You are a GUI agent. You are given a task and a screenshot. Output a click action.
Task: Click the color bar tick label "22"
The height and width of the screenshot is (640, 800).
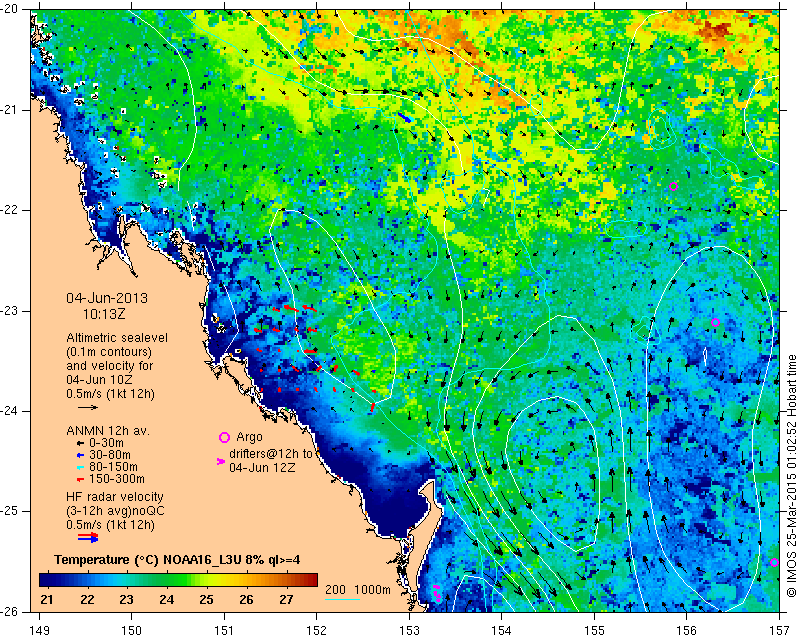[x=87, y=599]
